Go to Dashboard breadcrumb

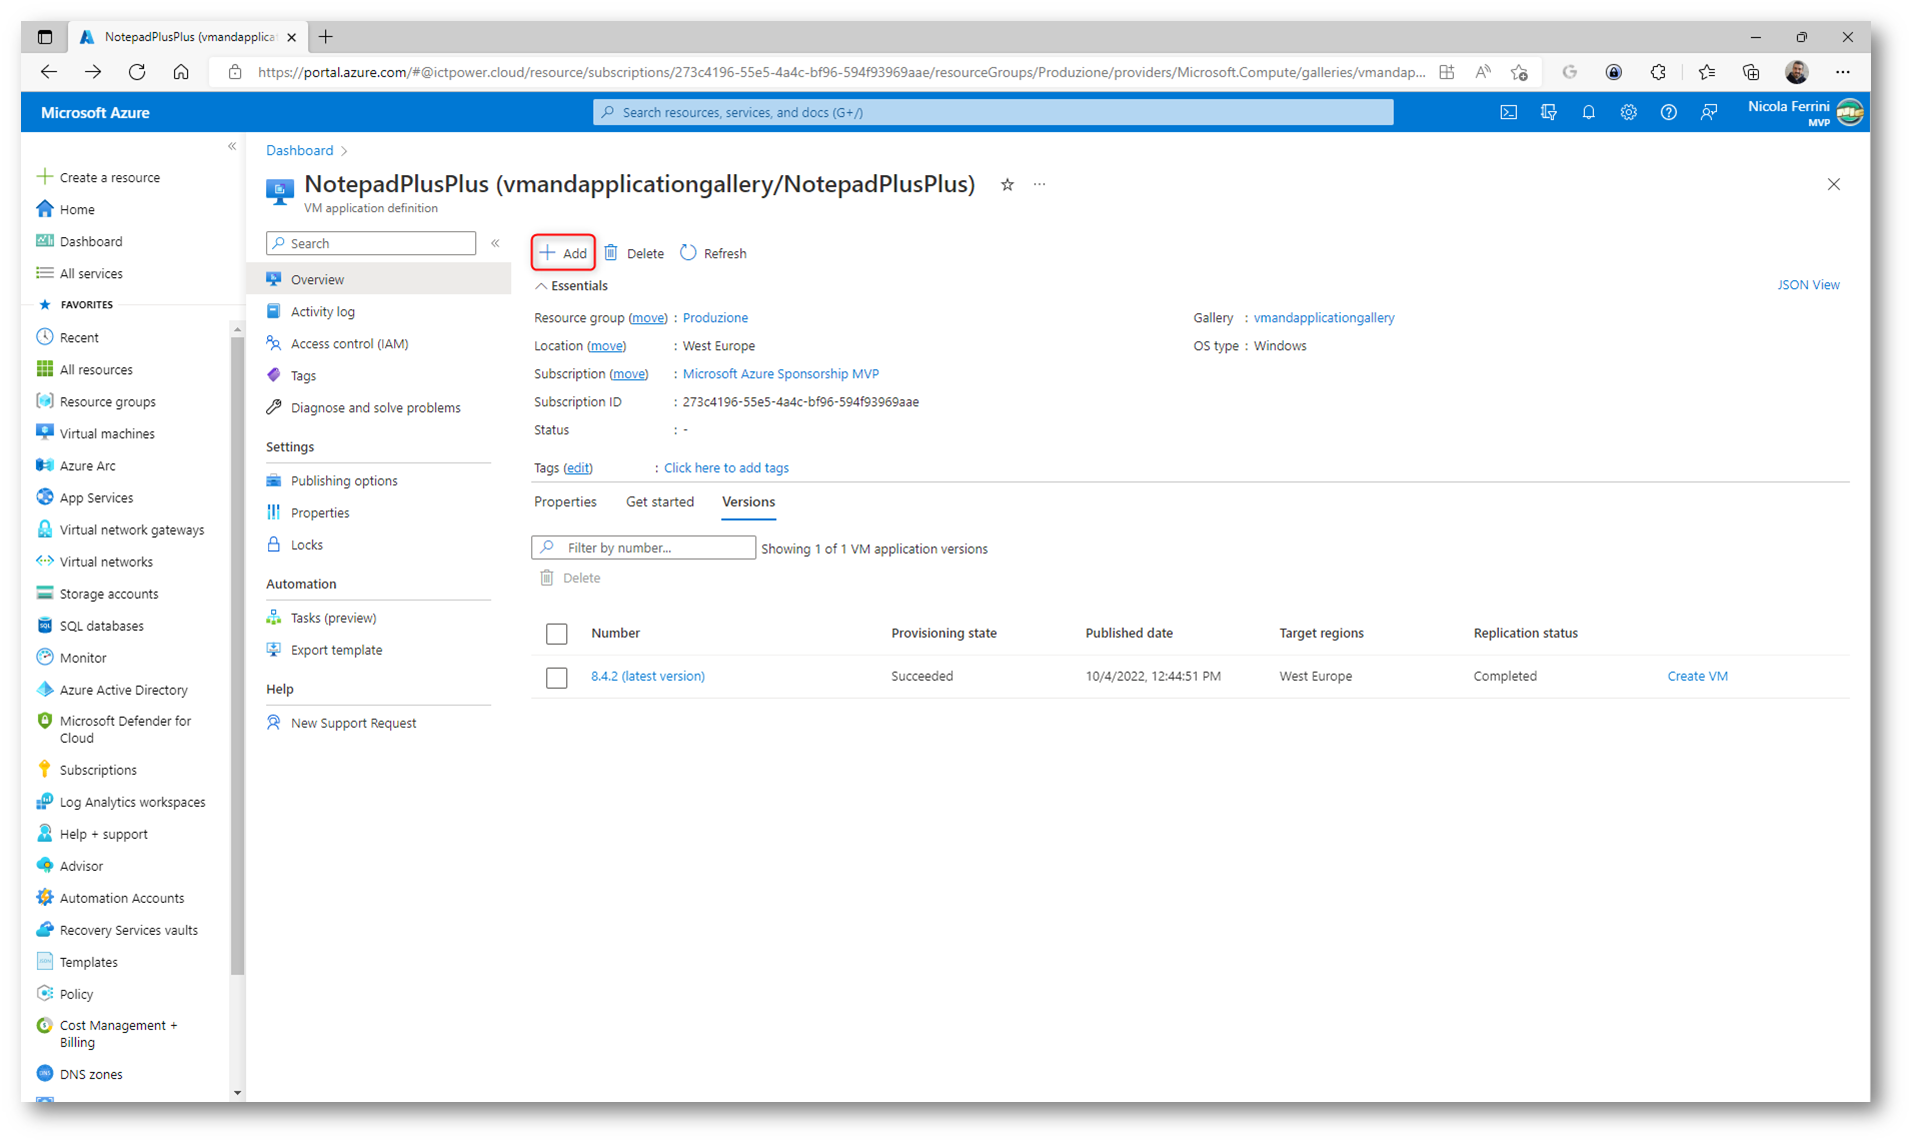pyautogui.click(x=299, y=151)
